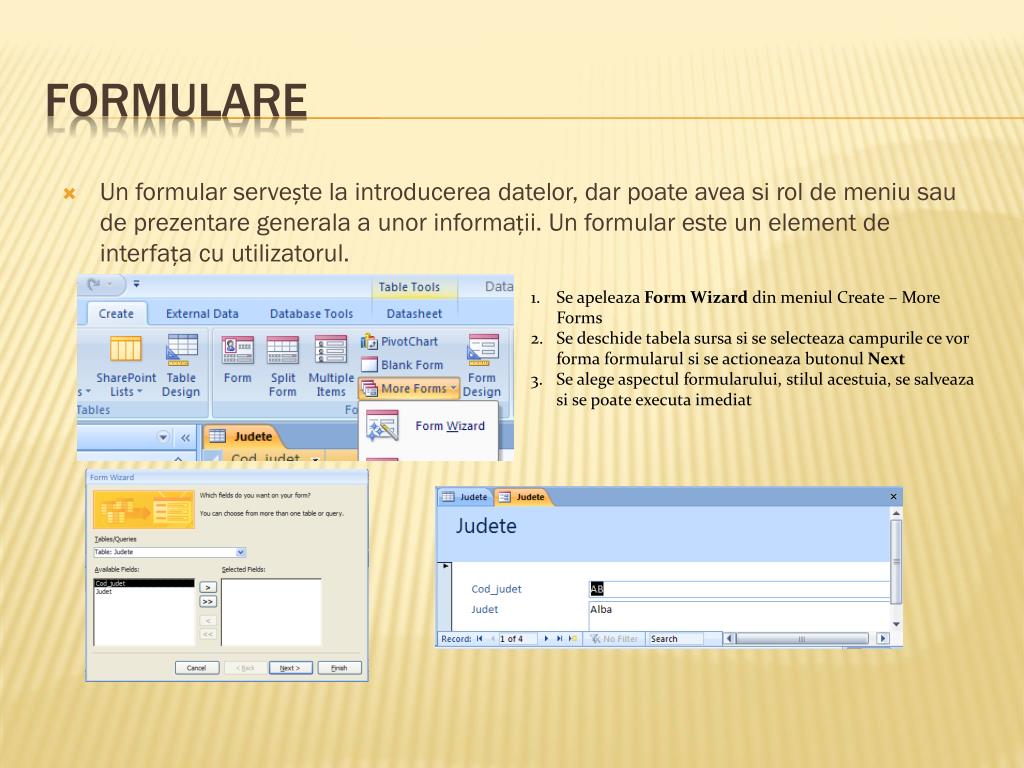This screenshot has height=768, width=1024.
Task: Click the Selected Fields list box
Action: pos(271,612)
